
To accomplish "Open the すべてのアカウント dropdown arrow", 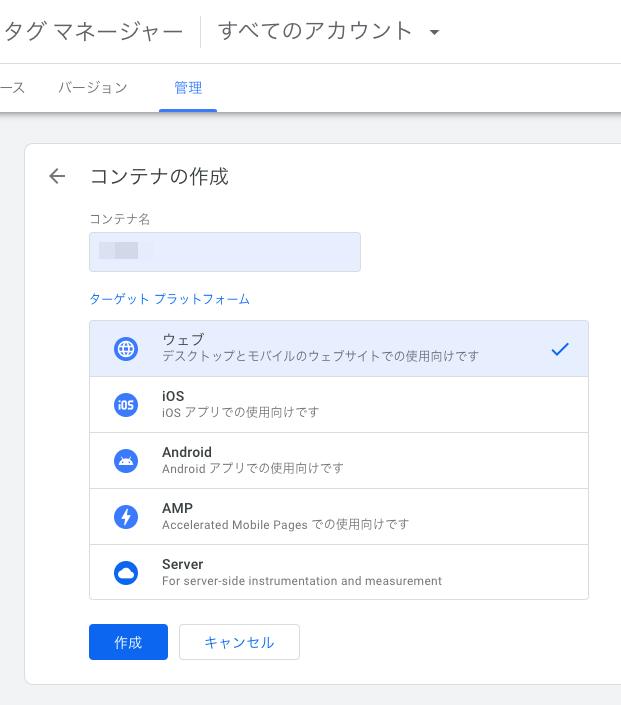I will click(434, 32).
